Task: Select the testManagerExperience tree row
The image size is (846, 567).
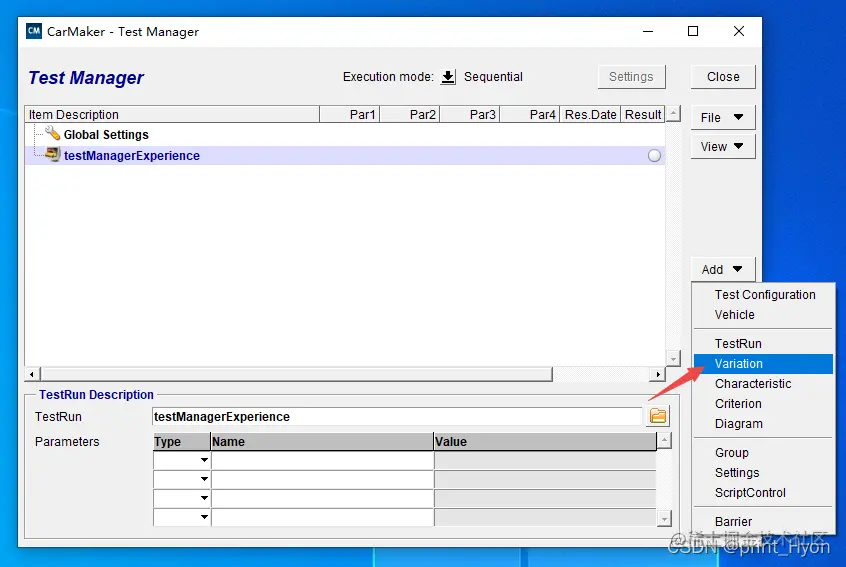Action: (x=345, y=155)
